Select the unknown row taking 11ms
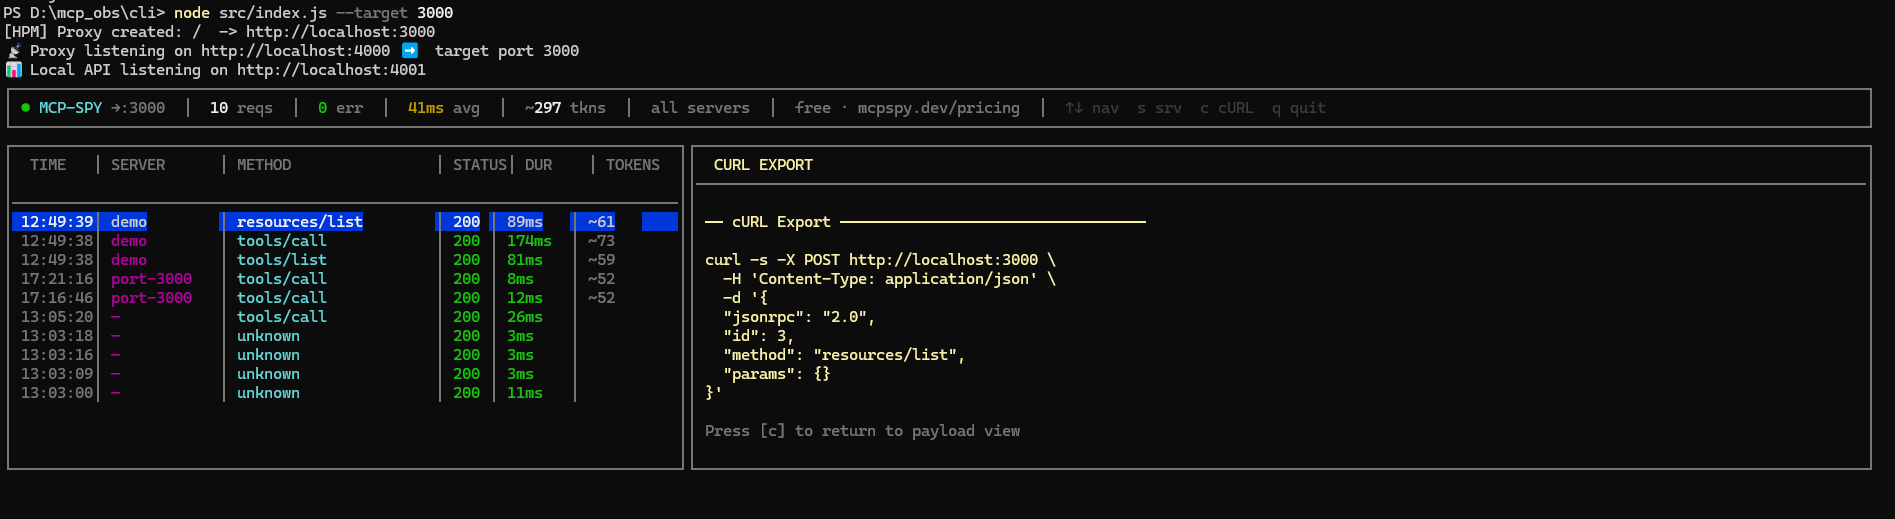This screenshot has width=1895, height=519. click(345, 393)
